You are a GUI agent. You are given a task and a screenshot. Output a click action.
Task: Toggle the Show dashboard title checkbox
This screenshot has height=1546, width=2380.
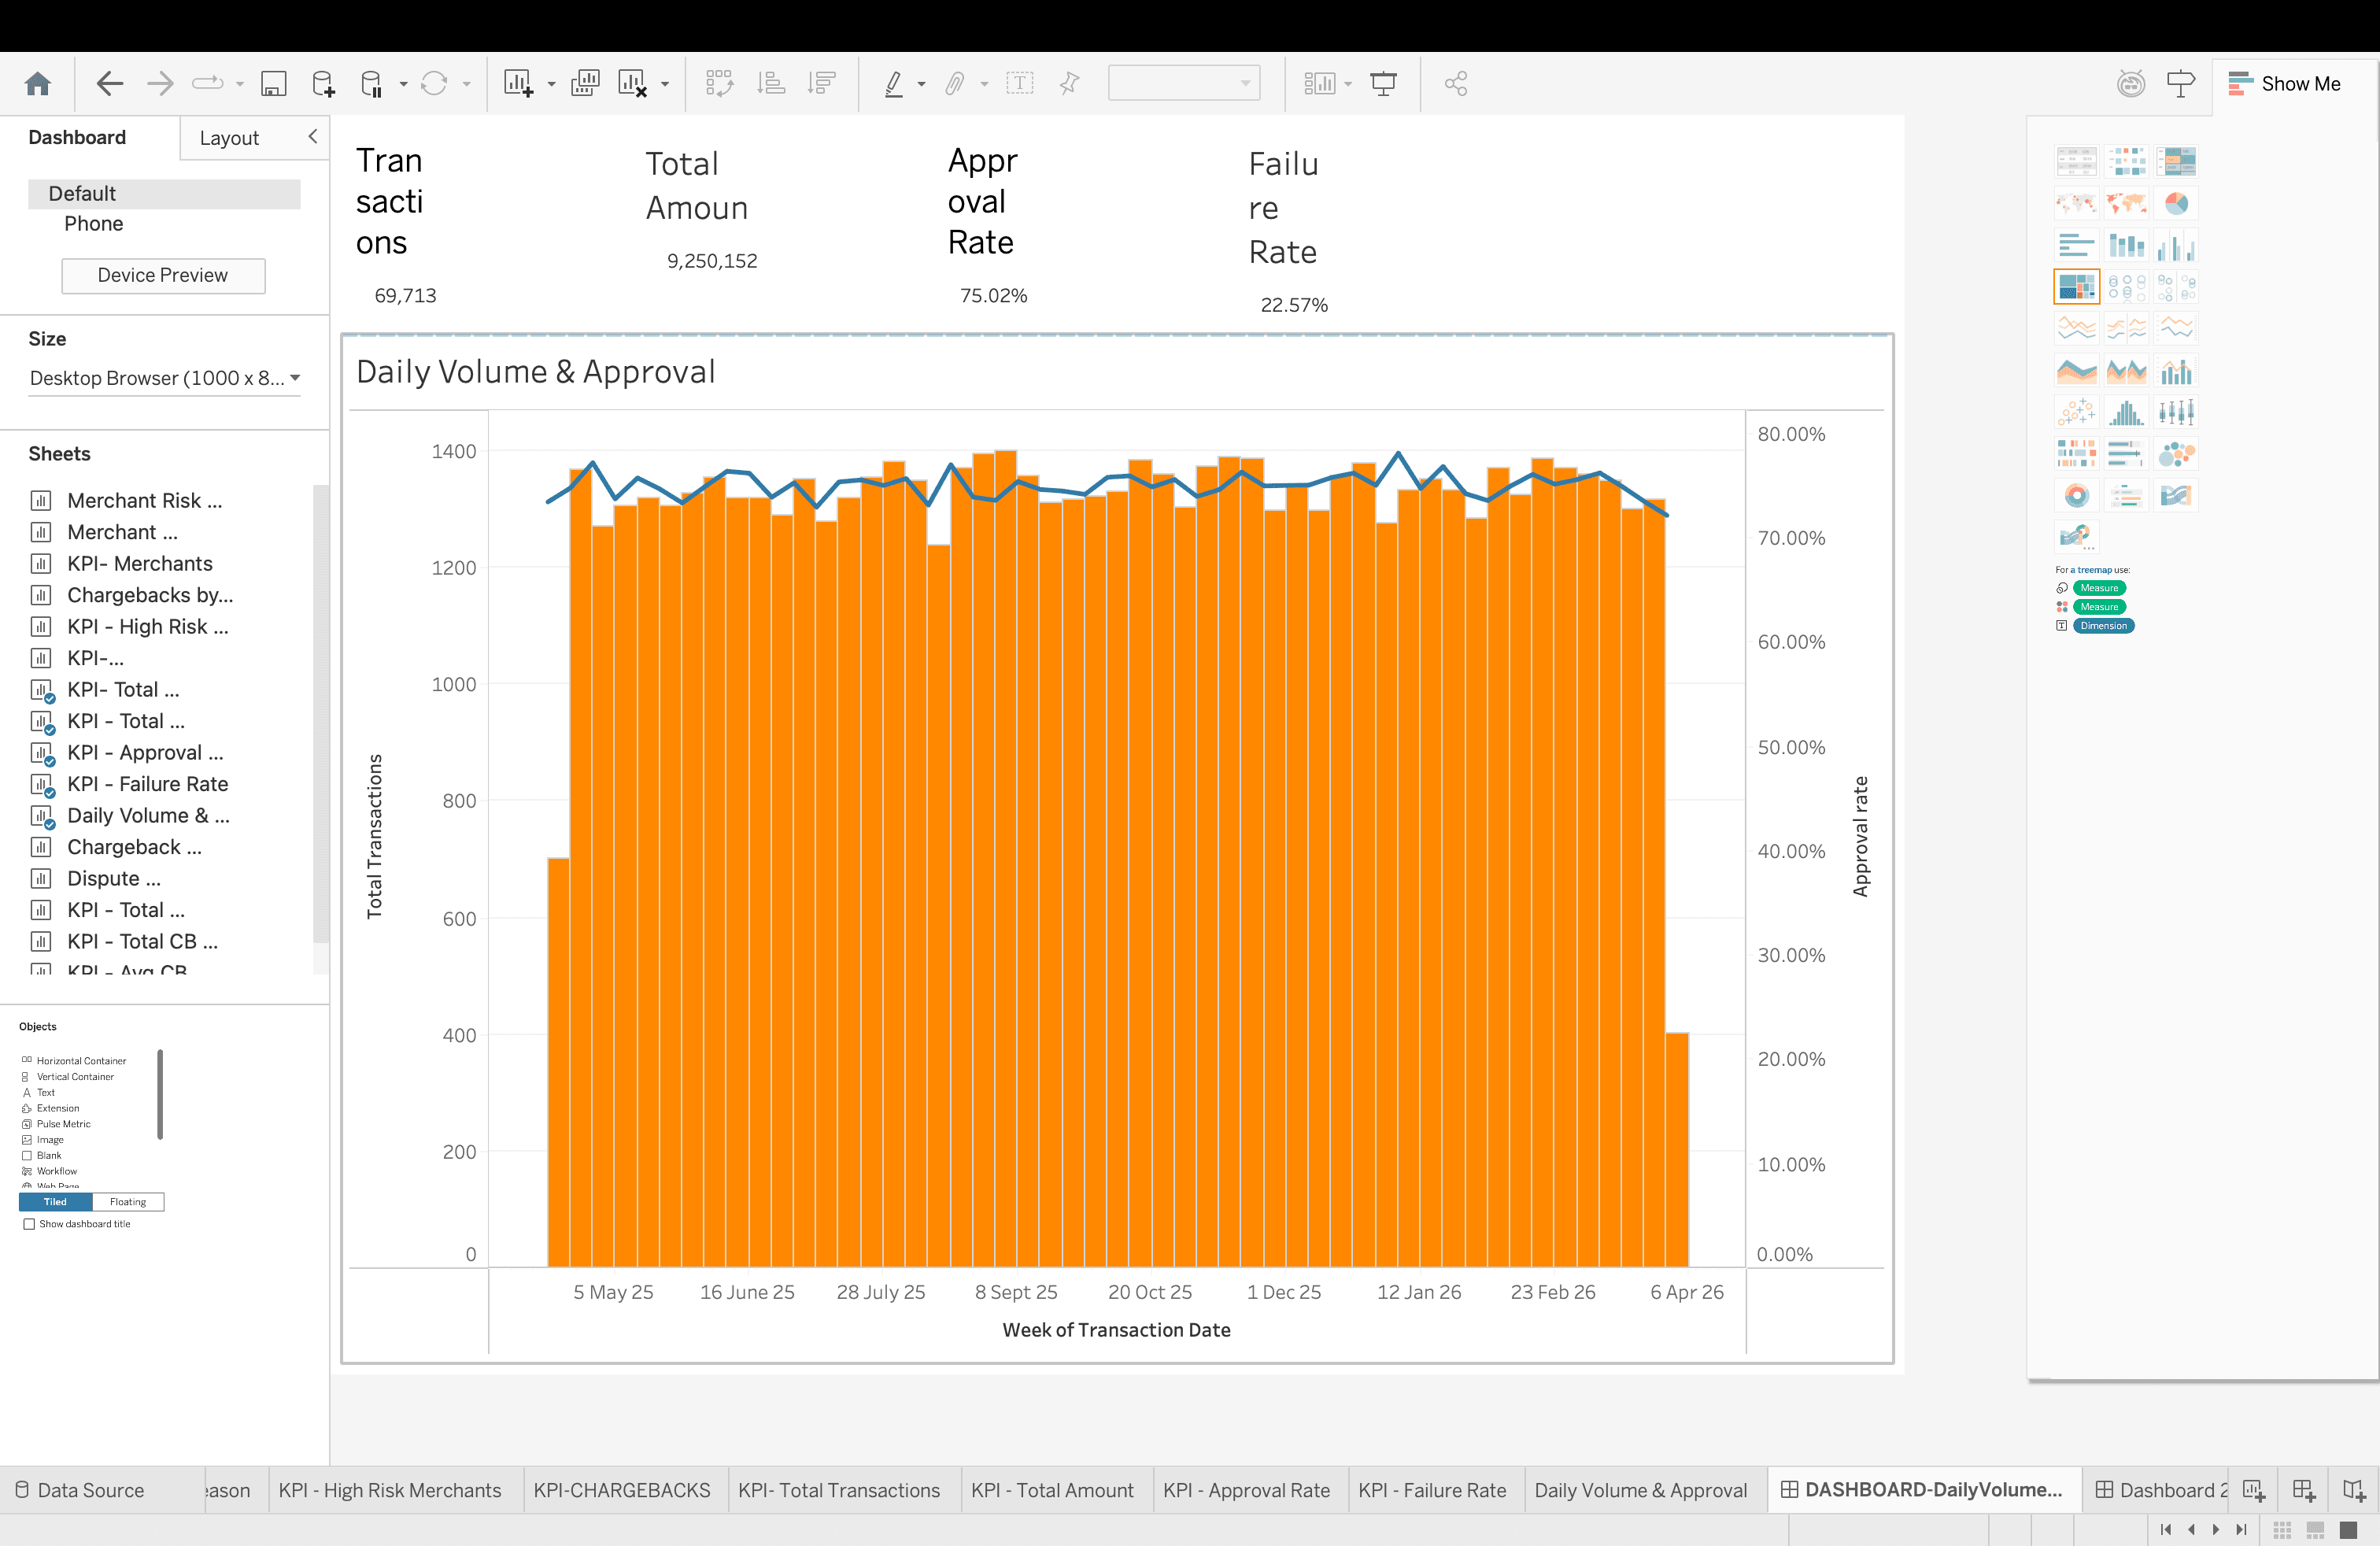point(29,1224)
